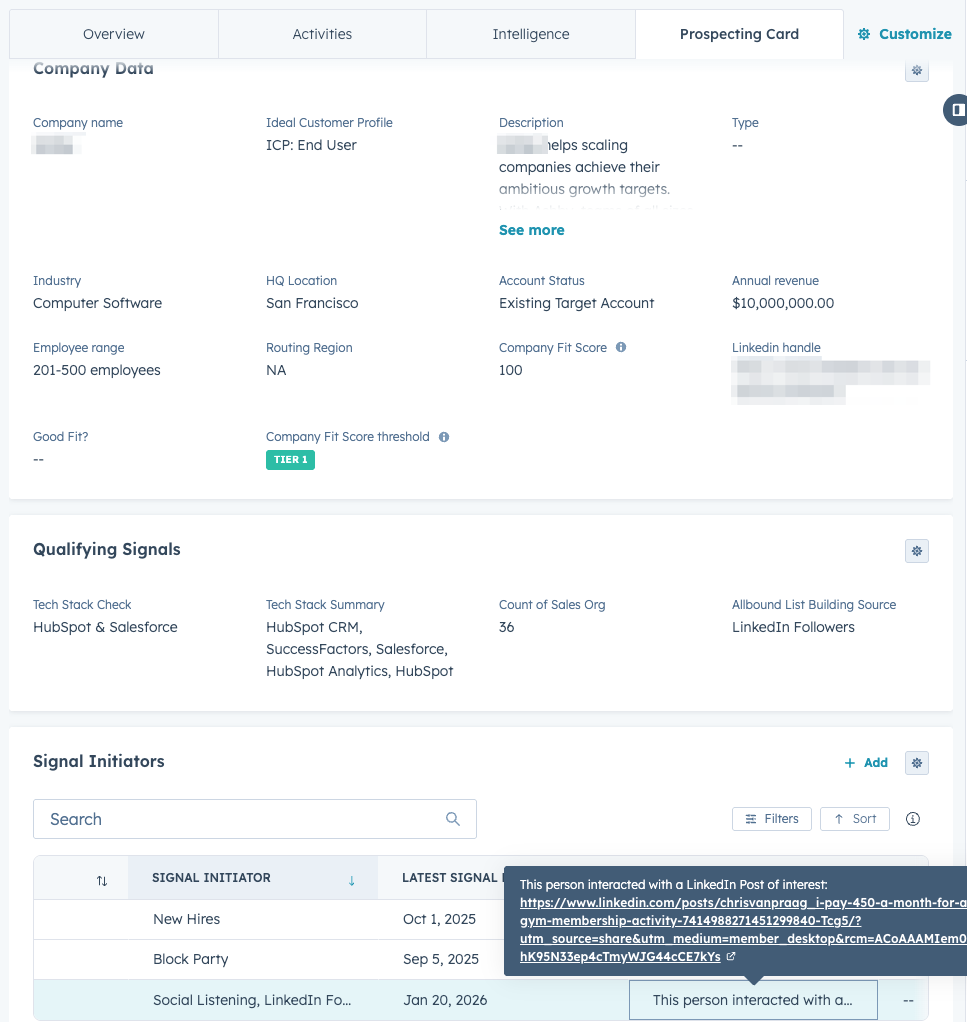This screenshot has height=1022, width=967.
Task: Switch to the Overview tab
Action: (114, 34)
